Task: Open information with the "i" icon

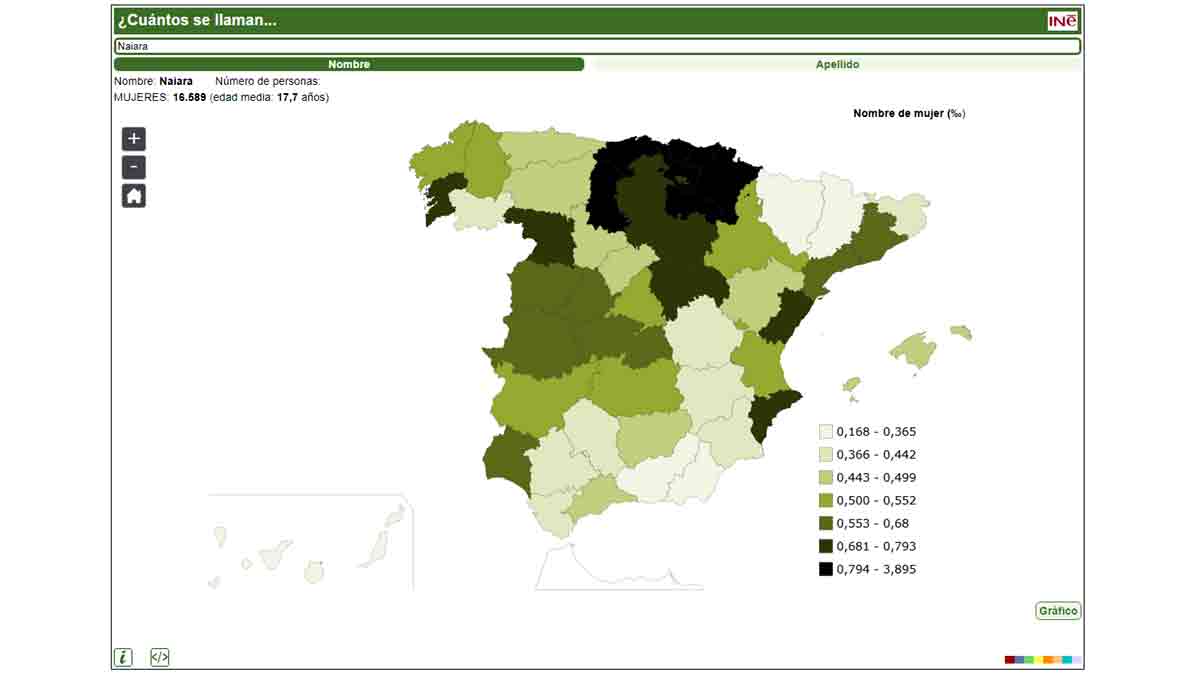Action: click(x=123, y=657)
